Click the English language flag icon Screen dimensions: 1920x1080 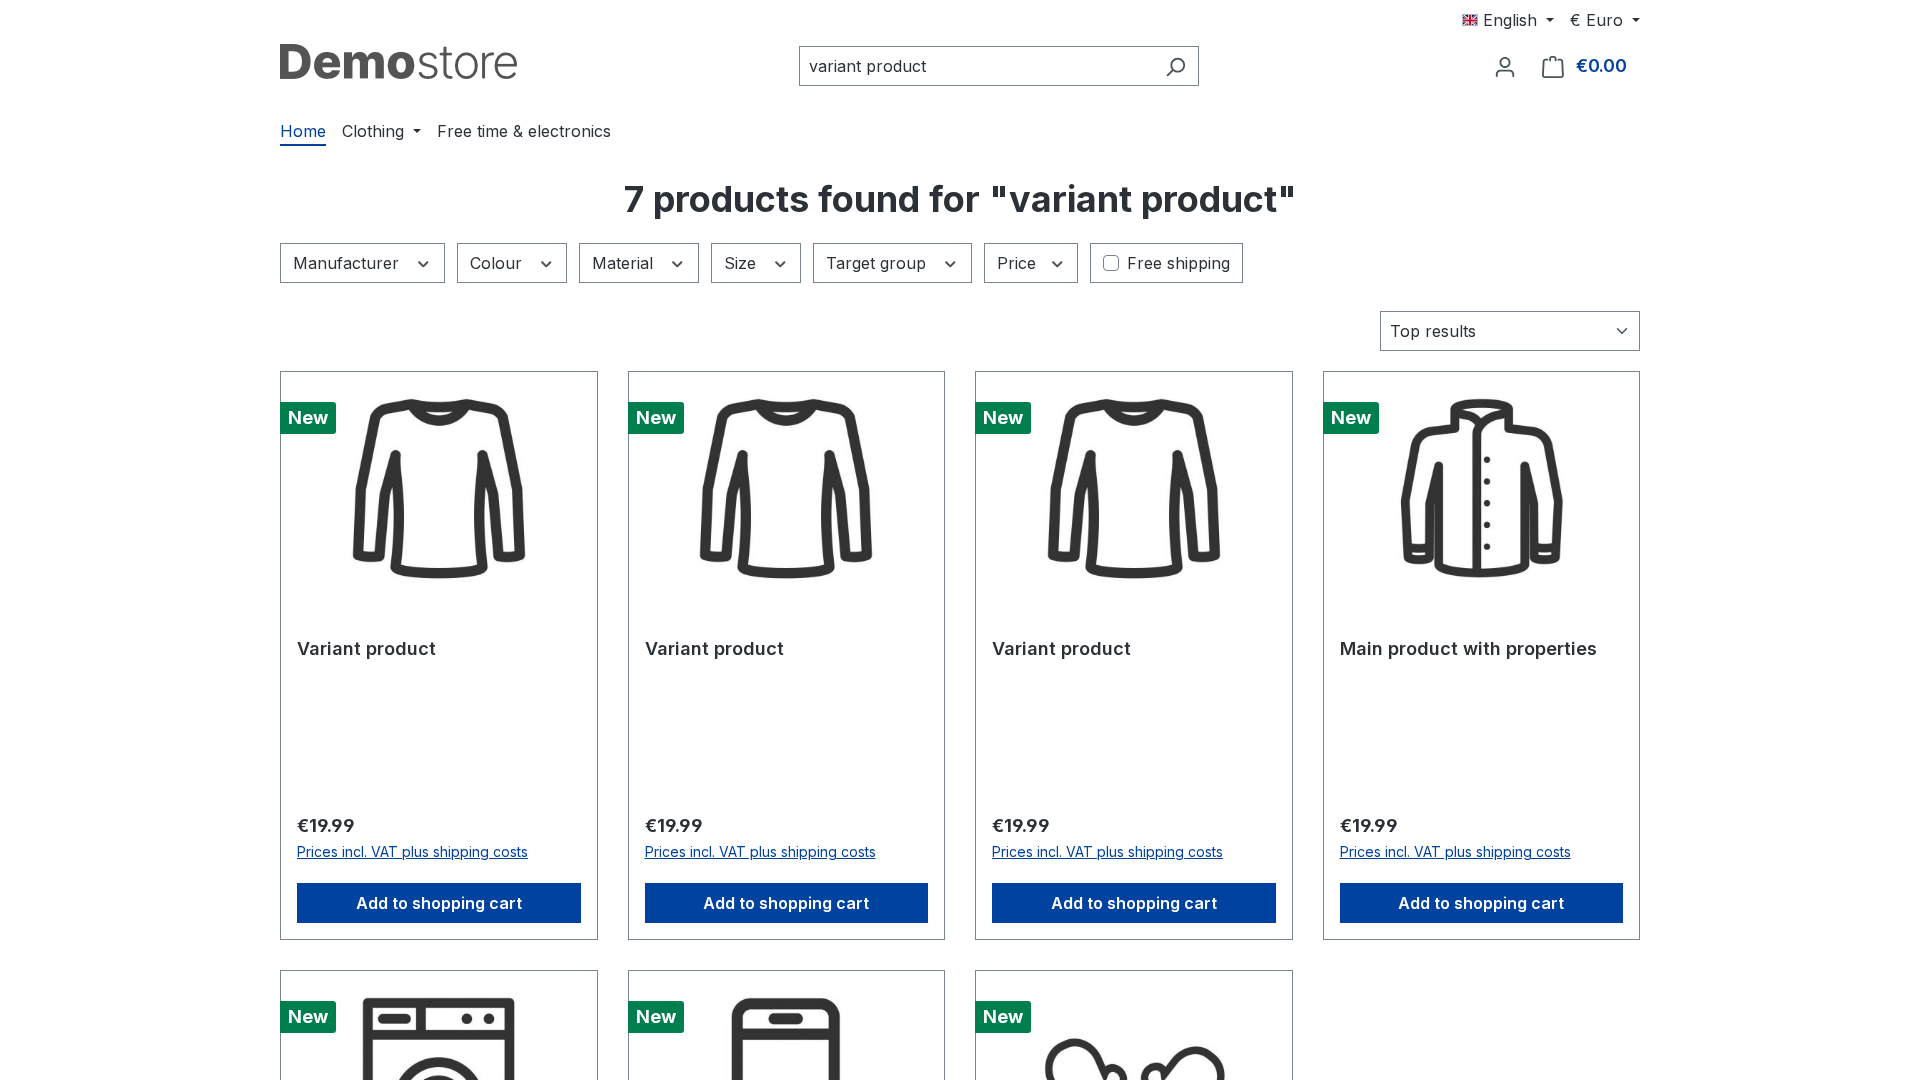(x=1470, y=20)
